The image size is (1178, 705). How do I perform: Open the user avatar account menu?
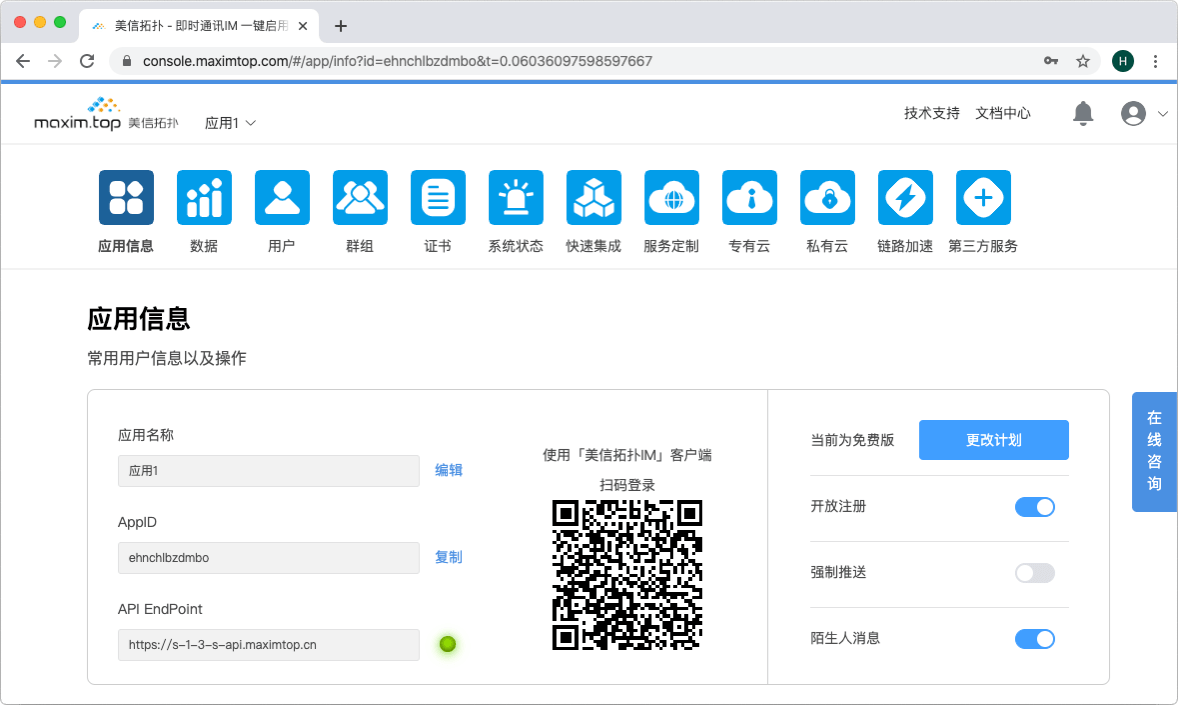tap(1134, 113)
